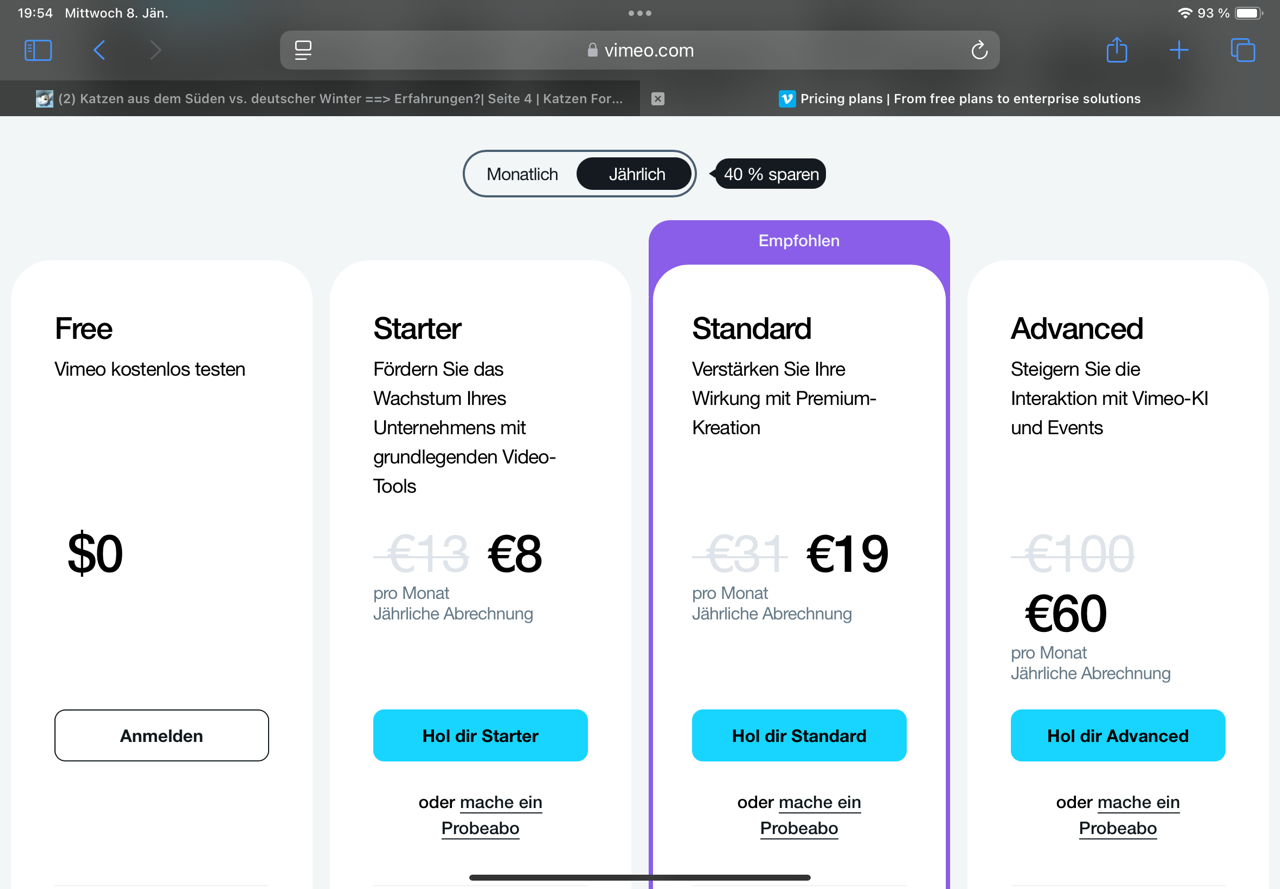Image resolution: width=1280 pixels, height=889 pixels.
Task: Open the share sheet icon
Action: point(1117,50)
